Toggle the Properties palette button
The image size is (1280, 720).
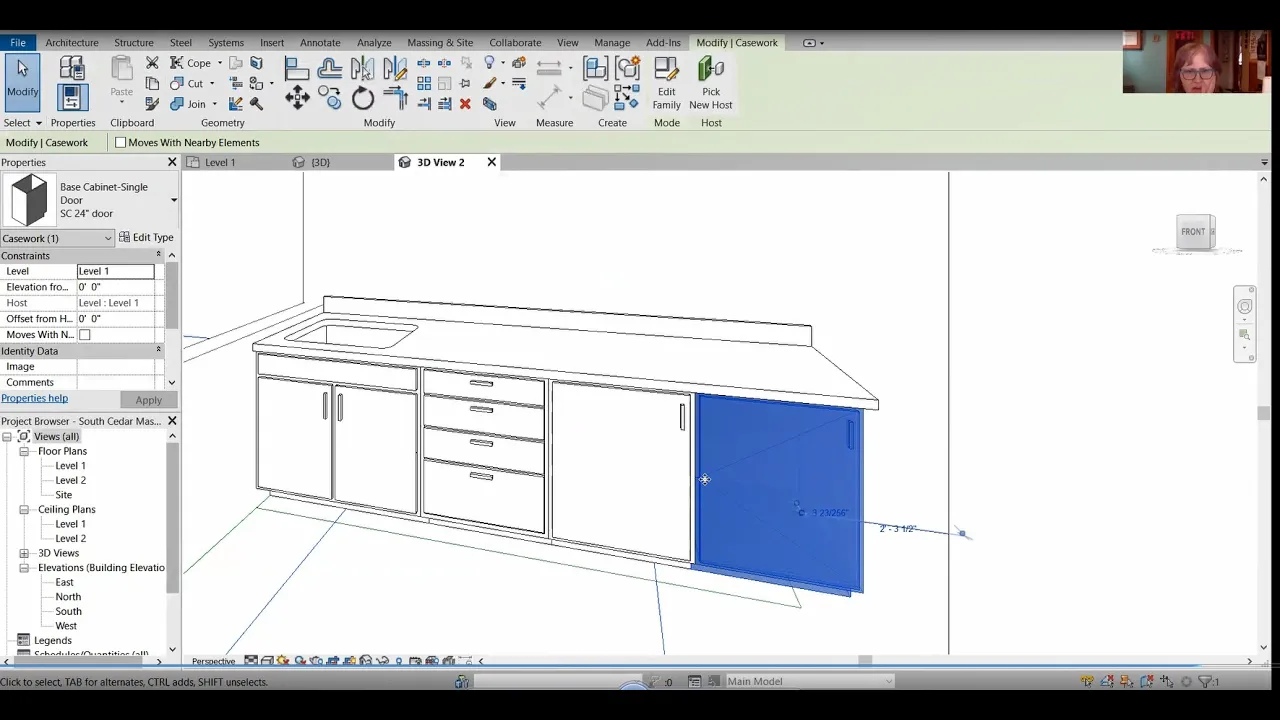coord(72,96)
